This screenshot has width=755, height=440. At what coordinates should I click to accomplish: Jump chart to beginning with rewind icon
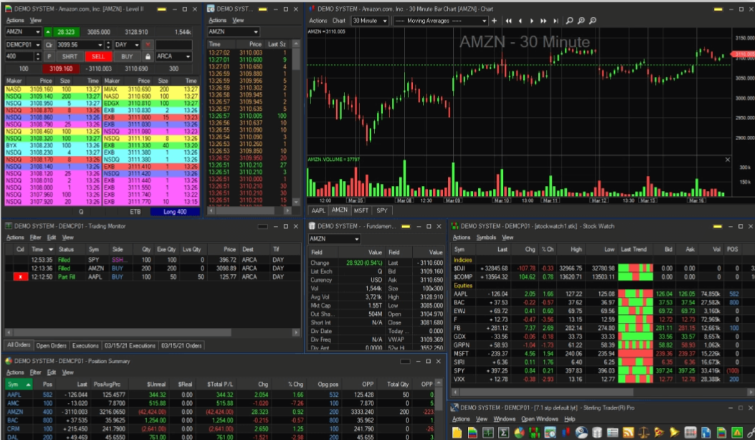[508, 21]
